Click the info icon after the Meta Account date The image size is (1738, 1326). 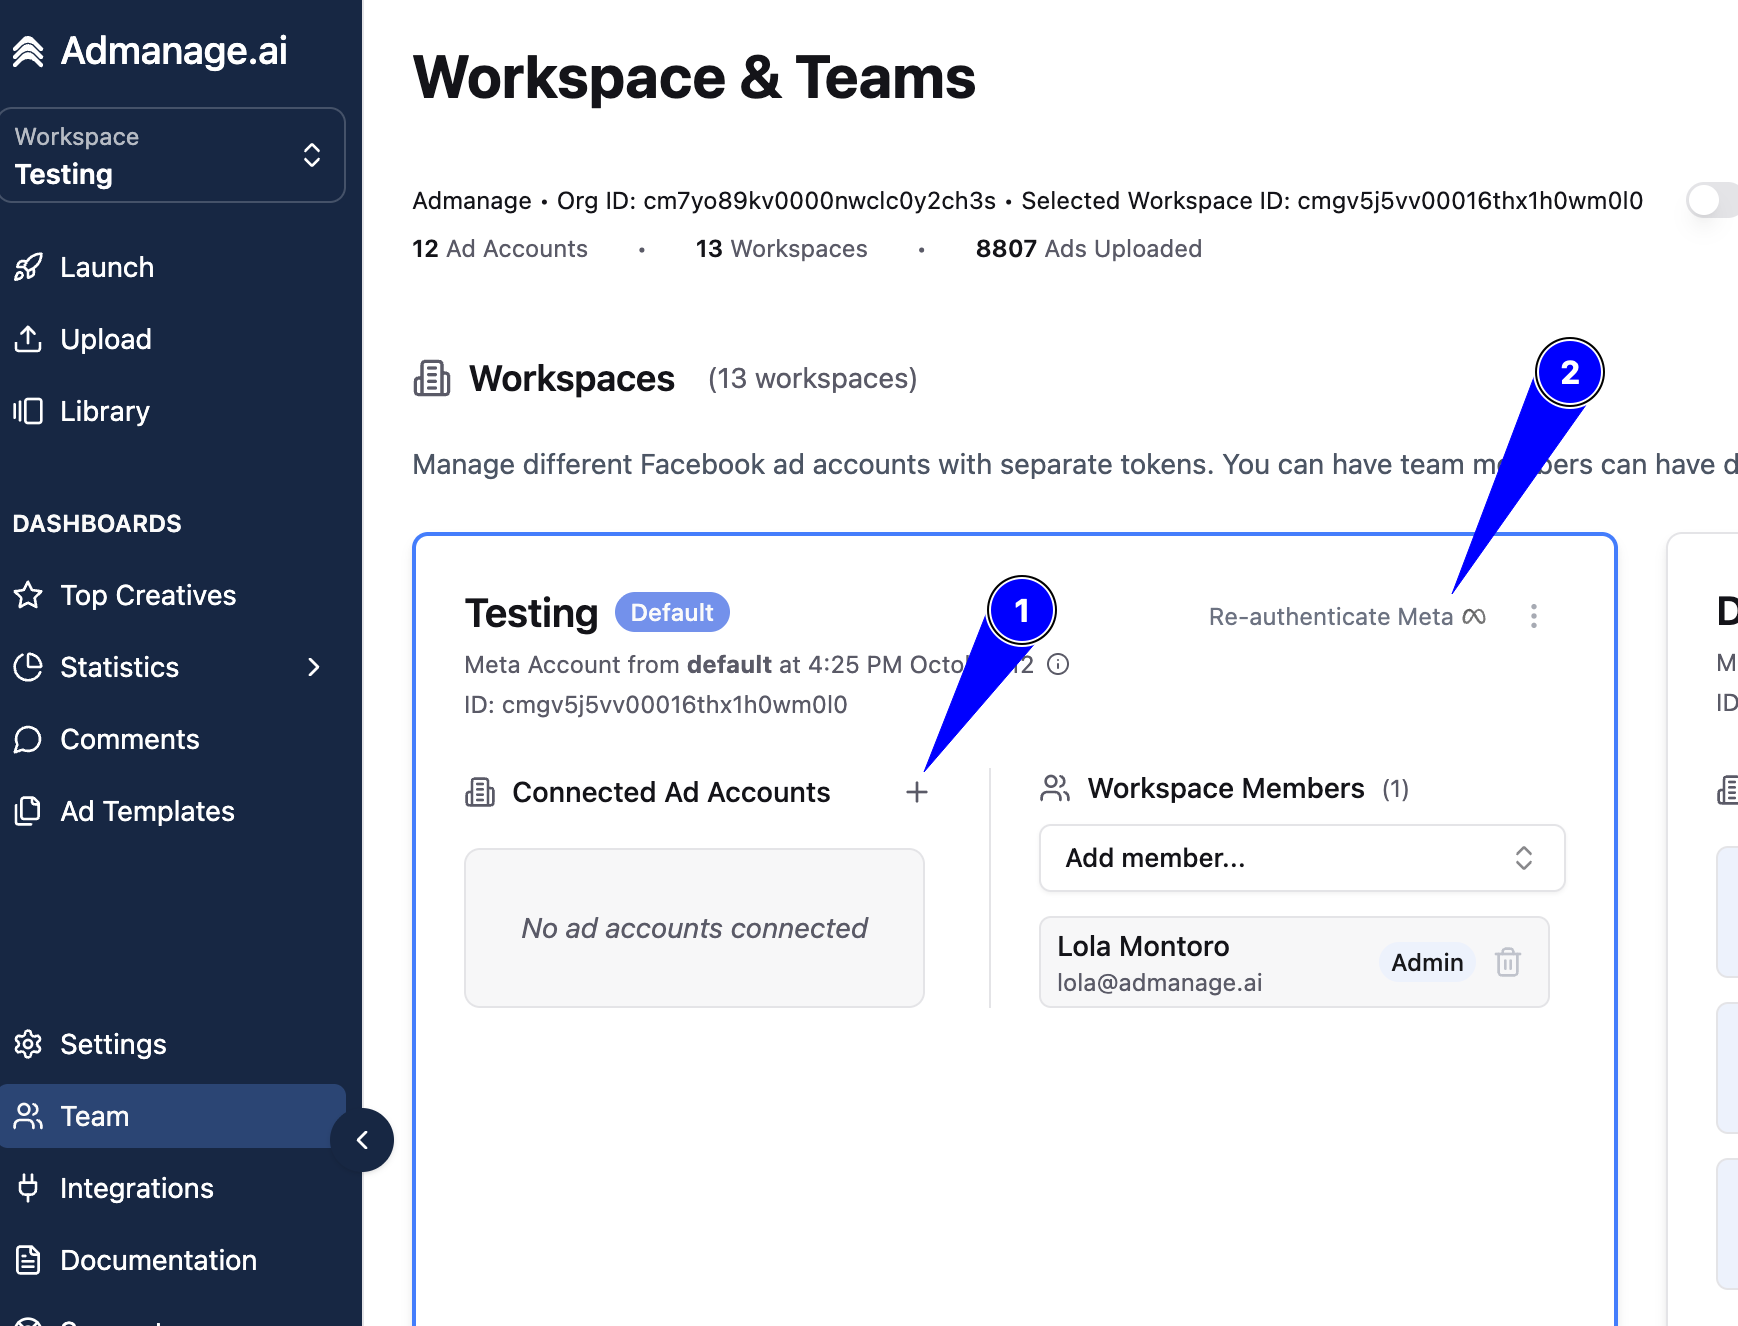[1058, 664]
